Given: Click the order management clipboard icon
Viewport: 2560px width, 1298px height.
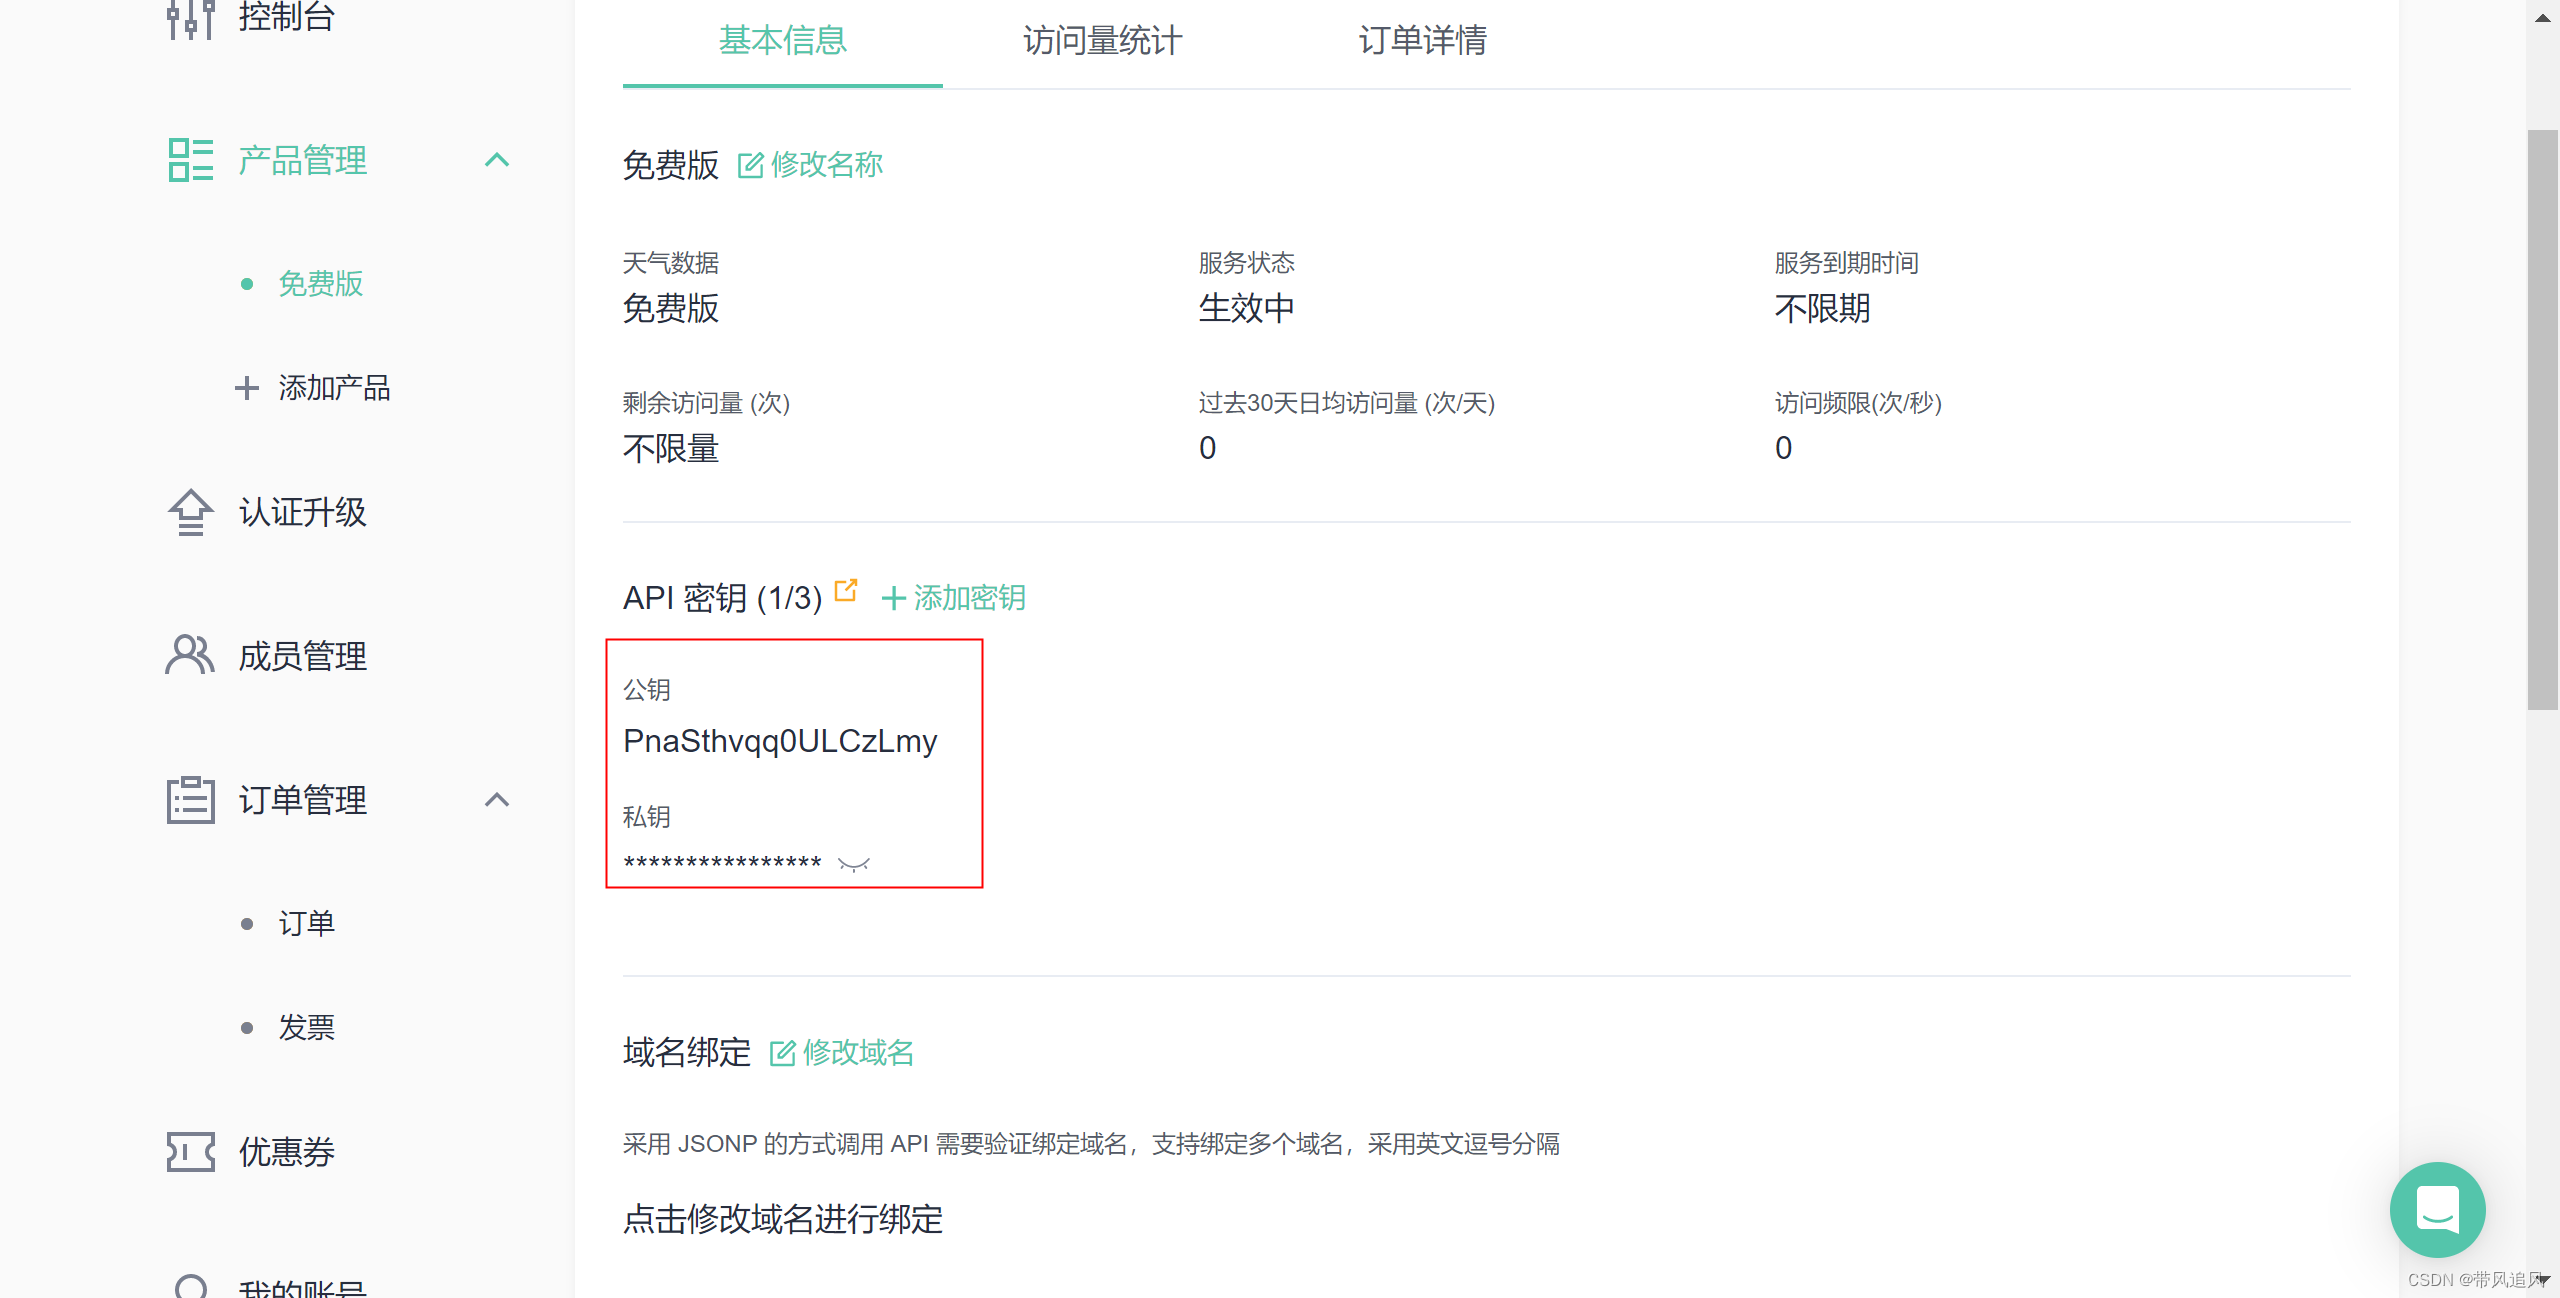Looking at the screenshot, I should tap(190, 800).
